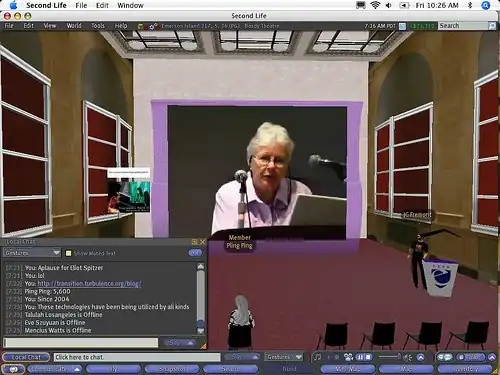Image resolution: width=500 pixels, height=375 pixels.
Task: Open the Search button in bottom bar
Action: [231, 369]
